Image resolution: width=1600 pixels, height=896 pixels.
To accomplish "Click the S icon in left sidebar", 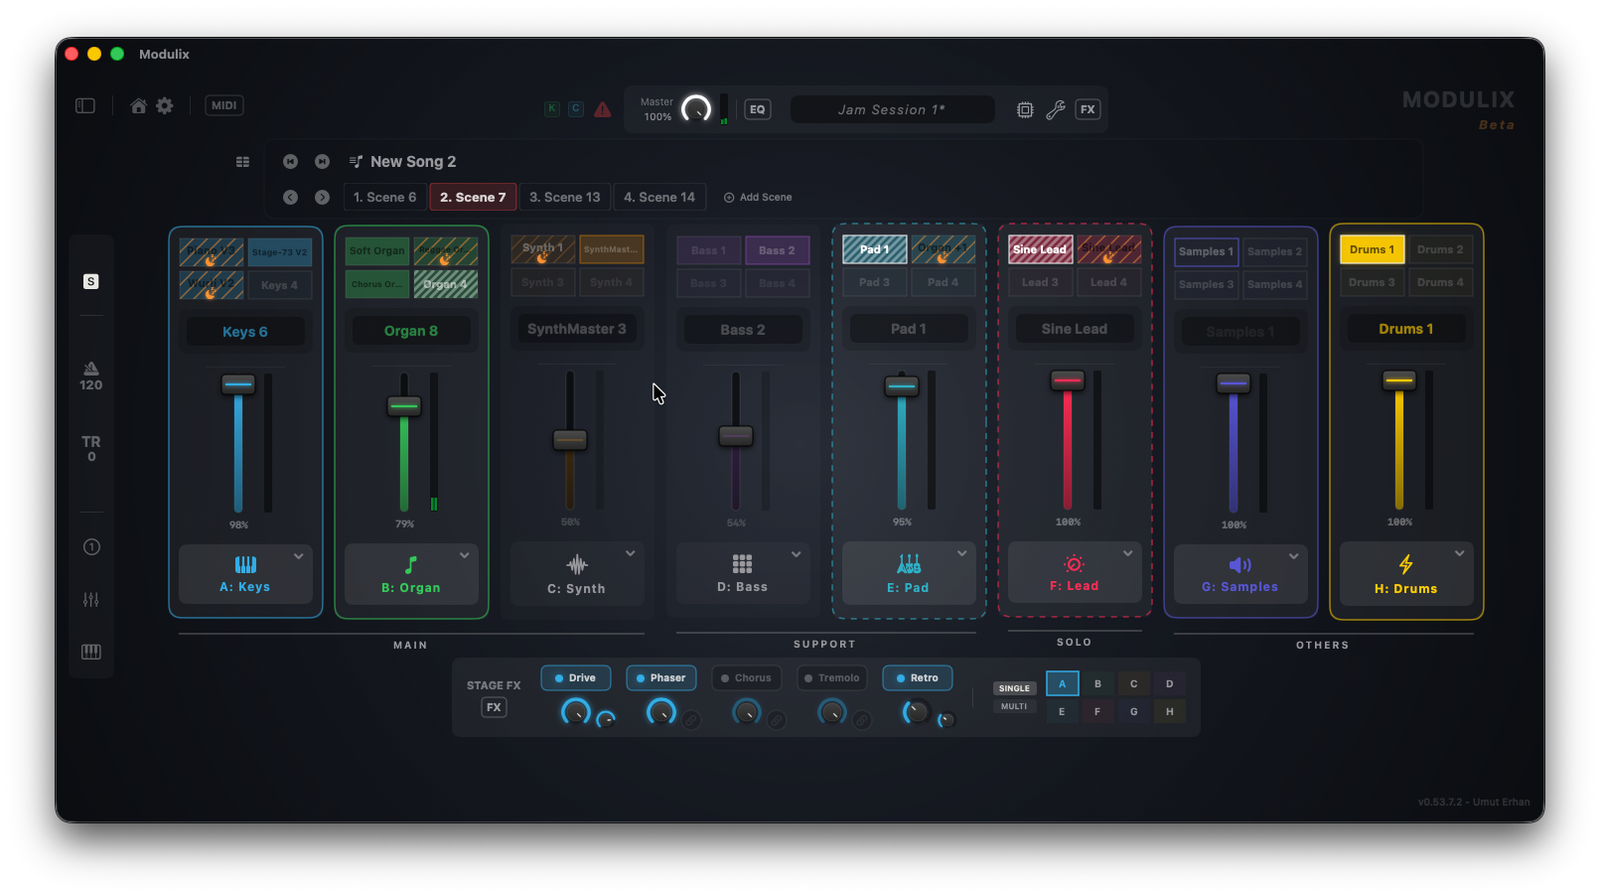I will point(91,281).
